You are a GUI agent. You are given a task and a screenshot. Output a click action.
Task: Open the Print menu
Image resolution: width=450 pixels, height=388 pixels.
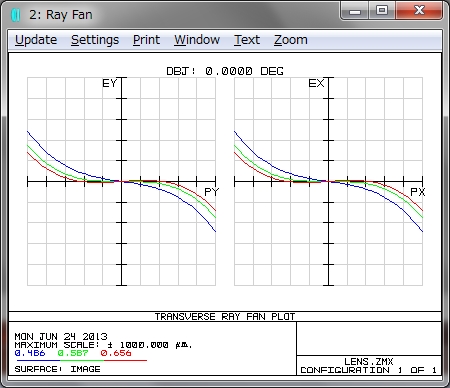[146, 40]
